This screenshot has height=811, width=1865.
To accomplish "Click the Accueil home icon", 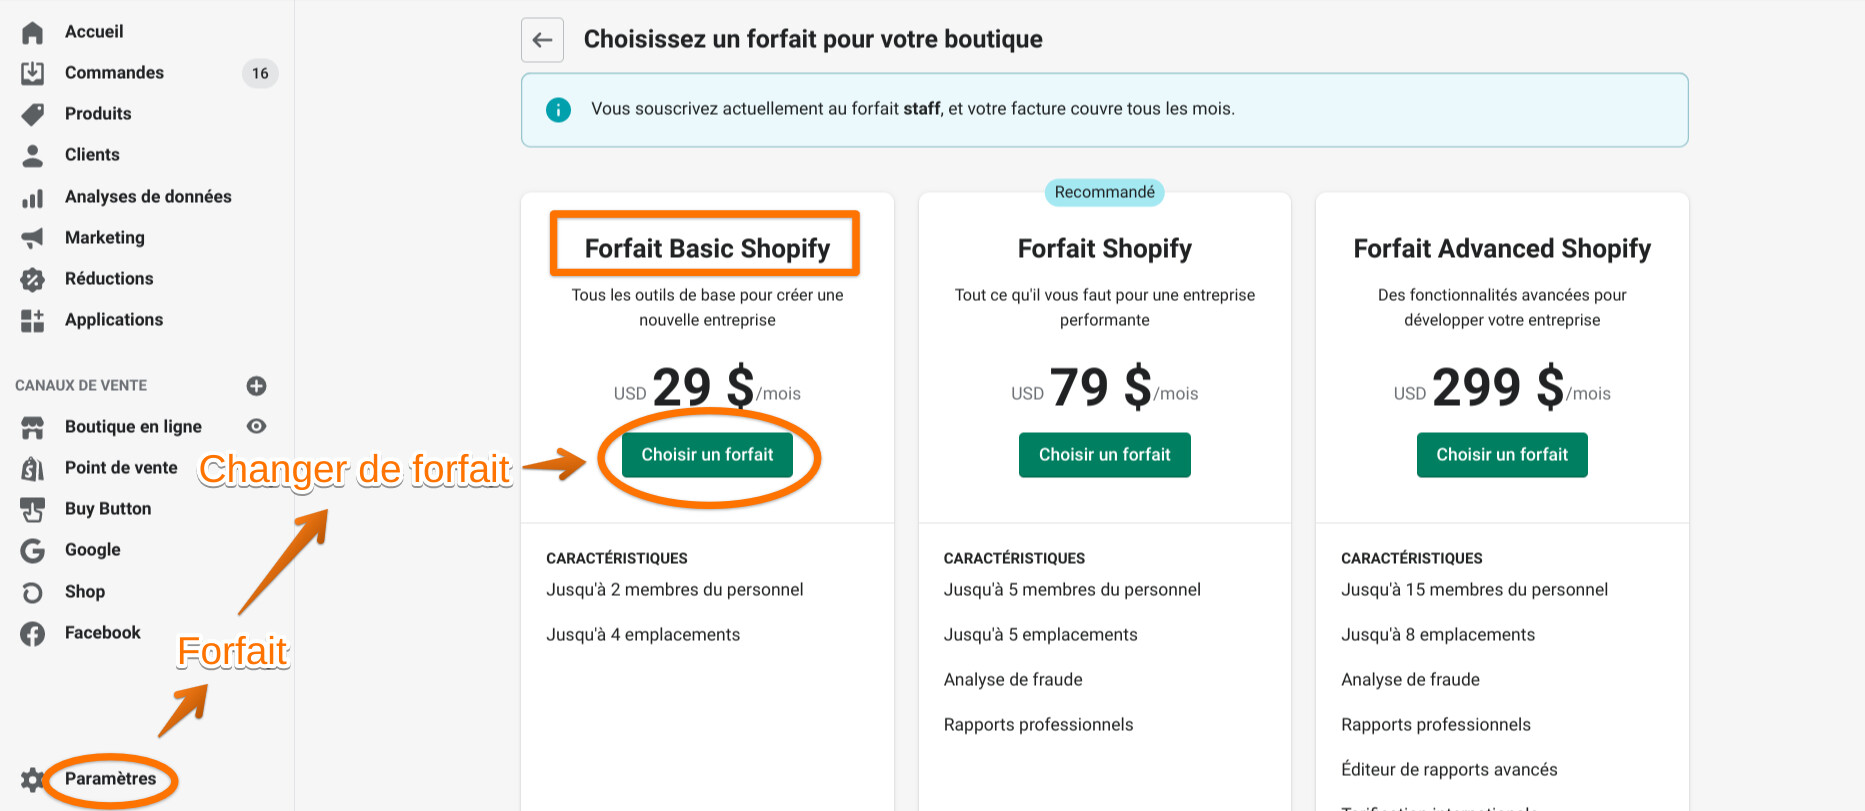I will 33,32.
